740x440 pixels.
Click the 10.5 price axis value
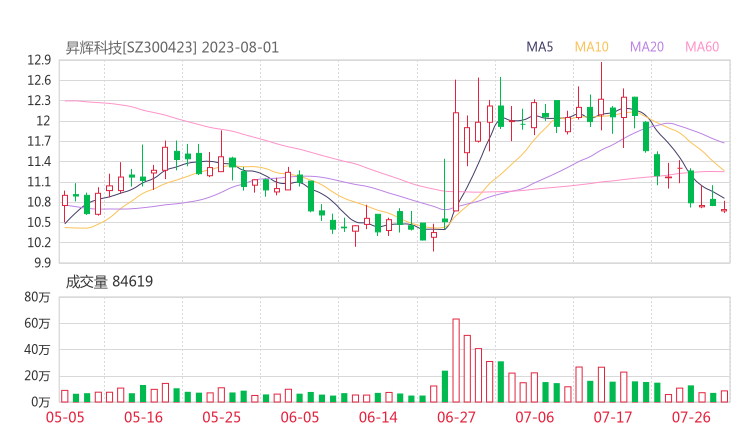pyautogui.click(x=39, y=222)
